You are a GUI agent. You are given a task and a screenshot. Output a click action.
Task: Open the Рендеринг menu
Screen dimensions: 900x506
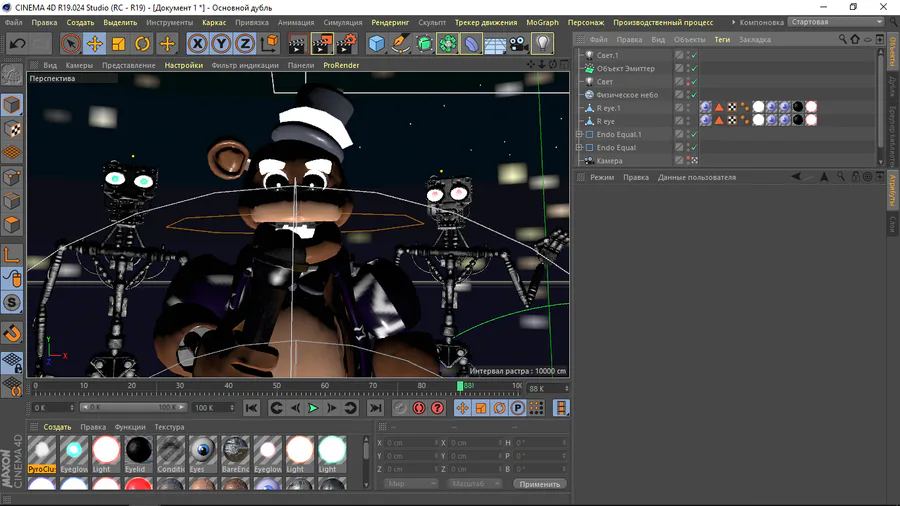pos(390,22)
